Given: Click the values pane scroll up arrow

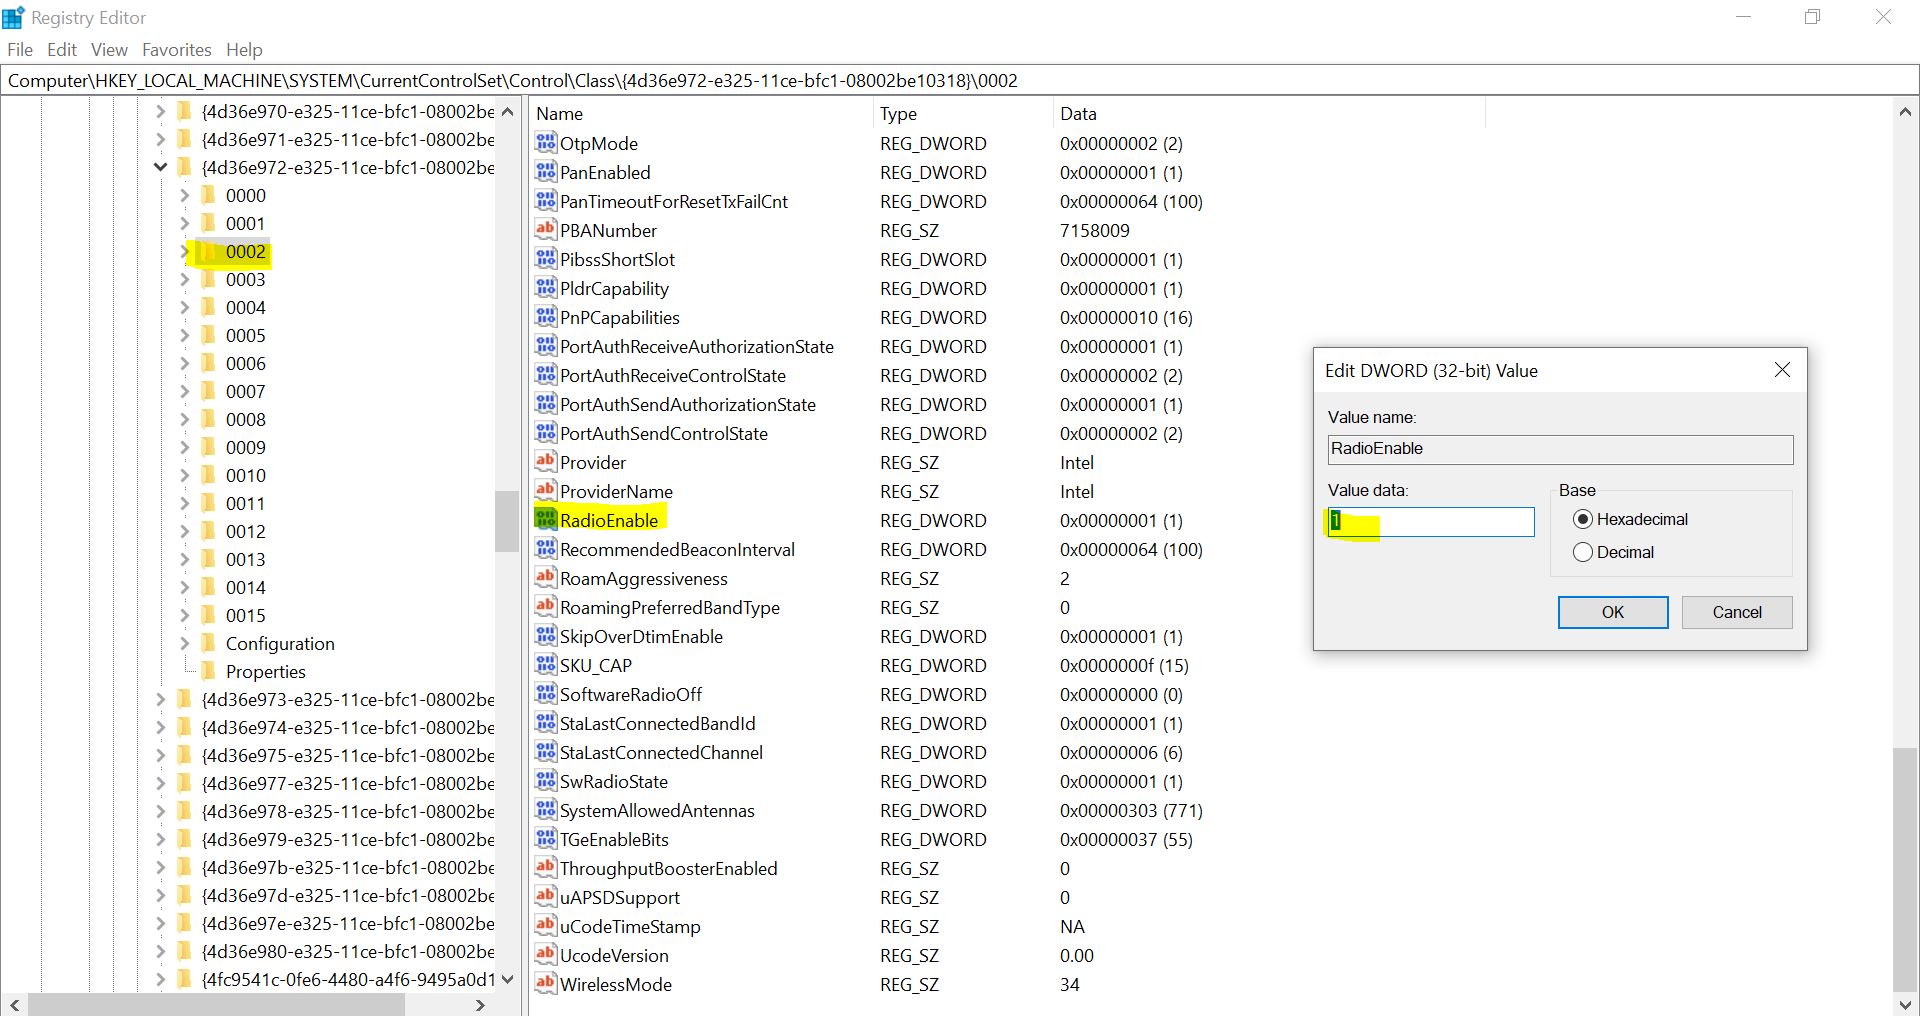Looking at the screenshot, I should pos(1905,113).
